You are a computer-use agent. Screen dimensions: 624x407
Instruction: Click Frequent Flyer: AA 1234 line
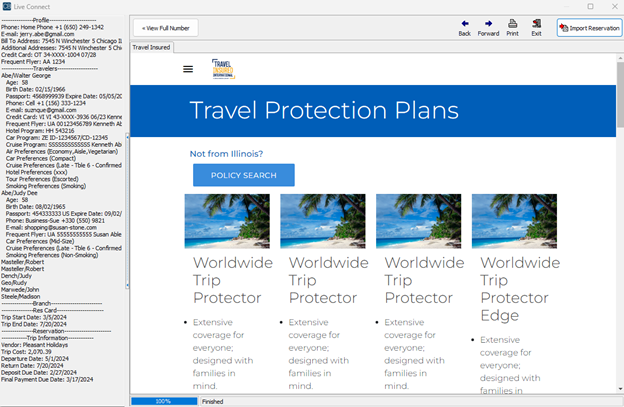[33, 62]
